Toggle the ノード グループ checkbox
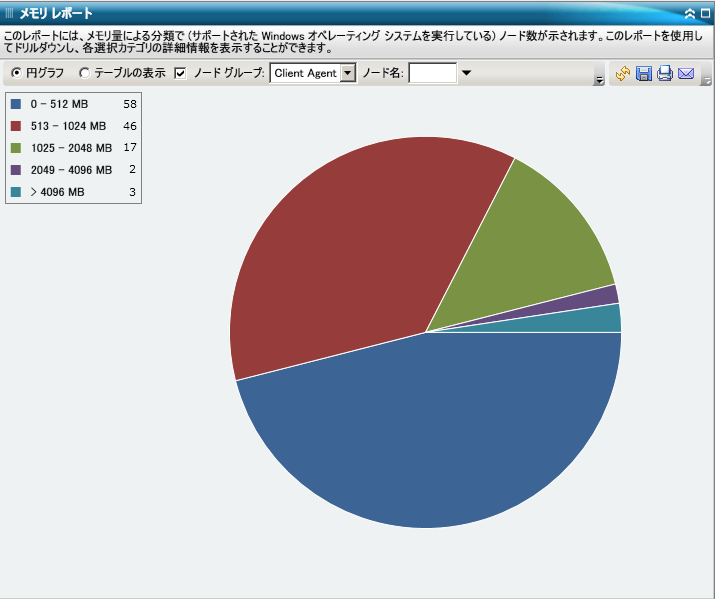 [x=180, y=73]
